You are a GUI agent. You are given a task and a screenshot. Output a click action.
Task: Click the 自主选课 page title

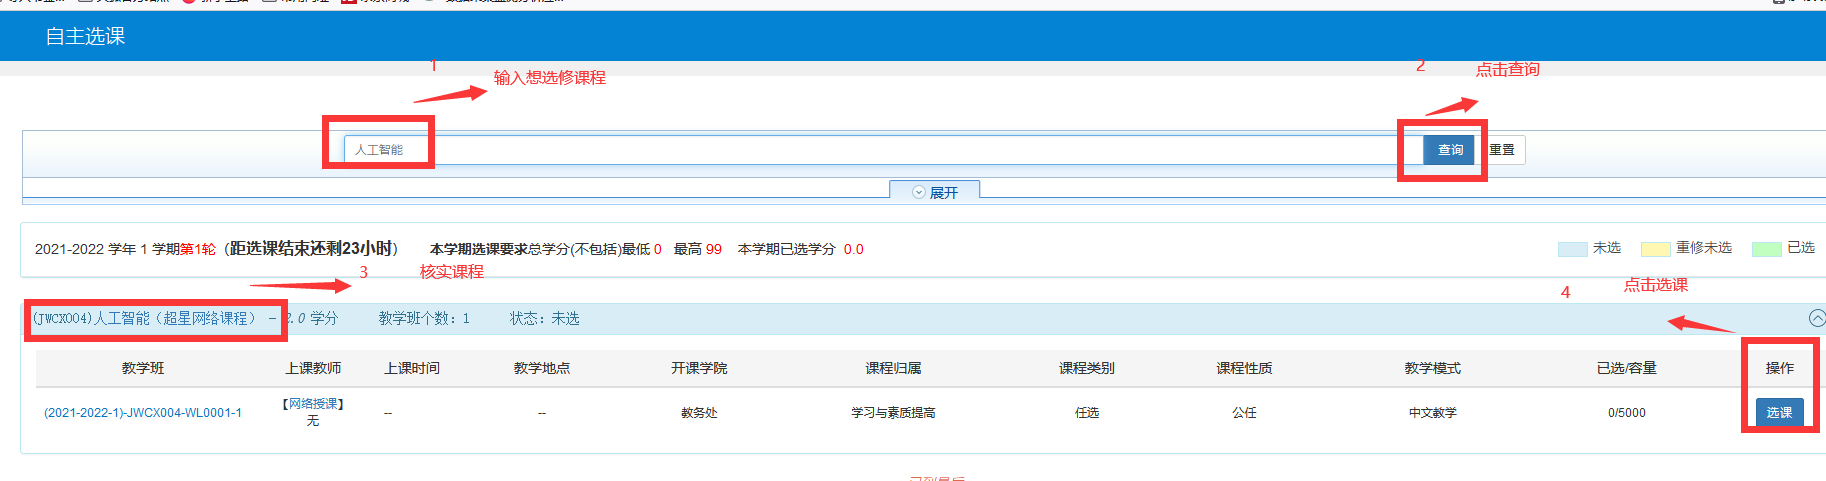click(x=85, y=36)
